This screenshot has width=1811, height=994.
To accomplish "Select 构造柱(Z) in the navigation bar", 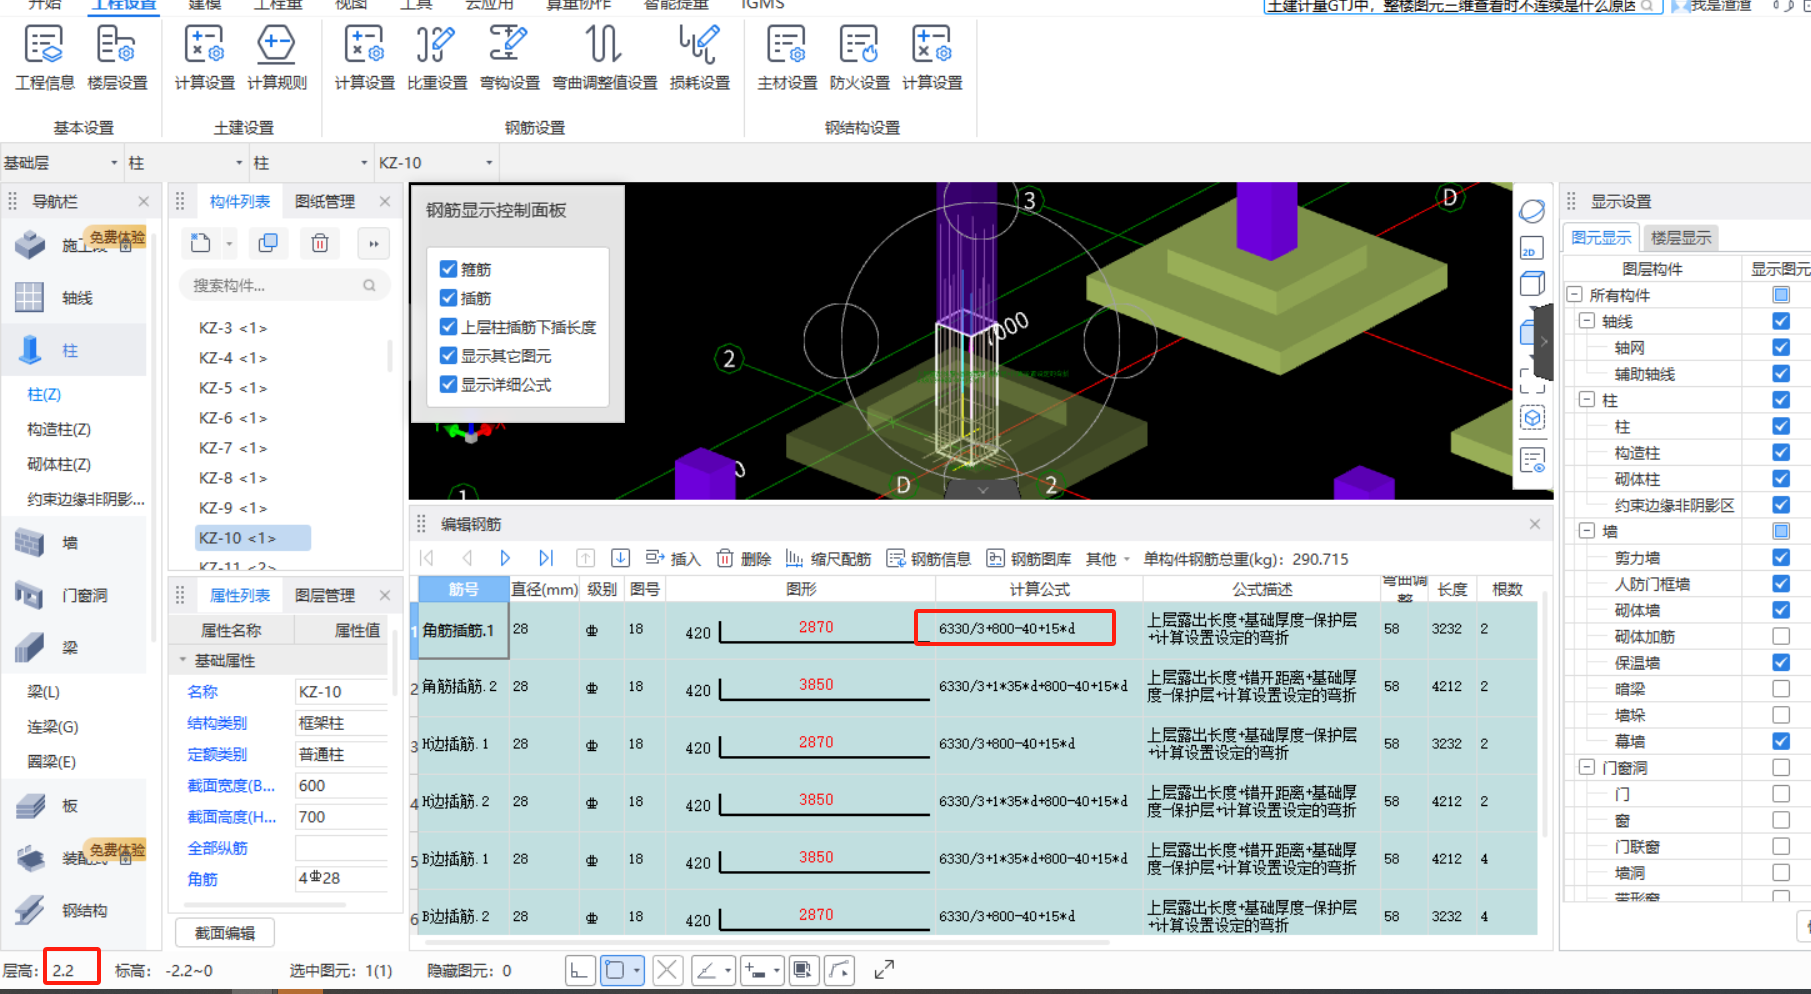I will (x=59, y=429).
